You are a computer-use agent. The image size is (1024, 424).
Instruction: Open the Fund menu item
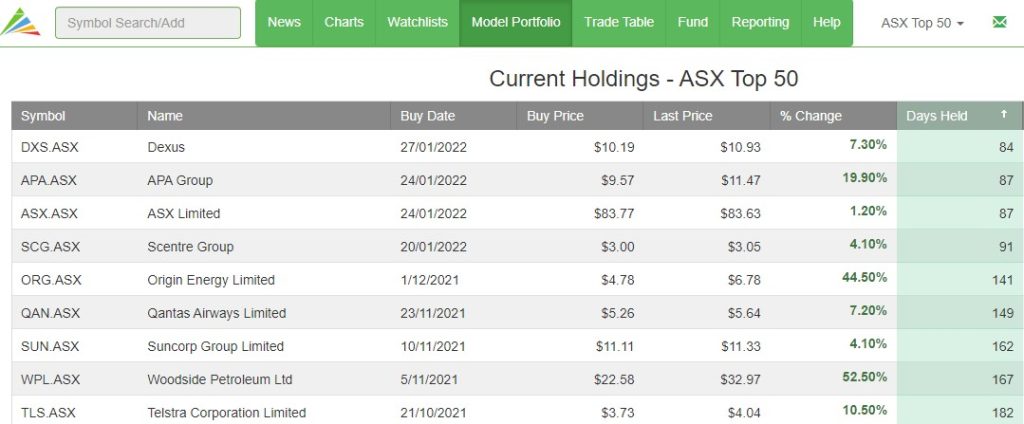point(692,22)
